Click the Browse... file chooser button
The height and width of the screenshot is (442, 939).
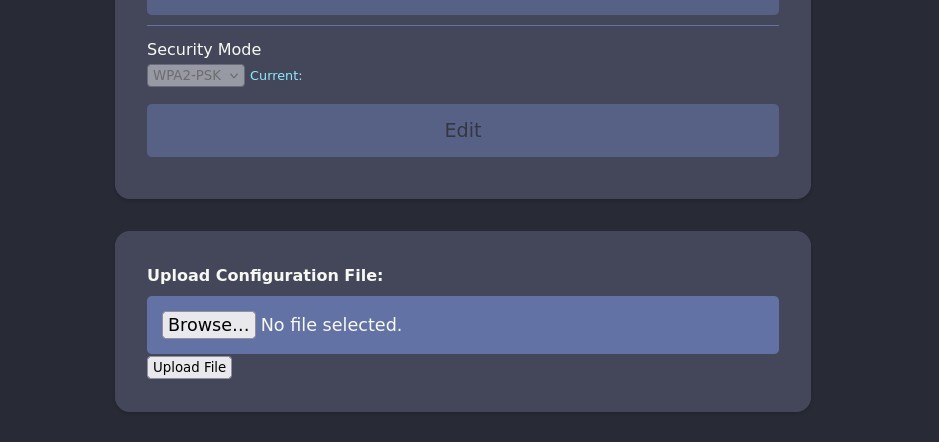pos(209,325)
